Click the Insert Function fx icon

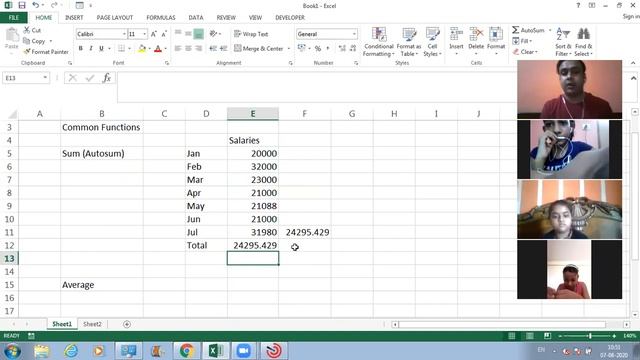107,78
